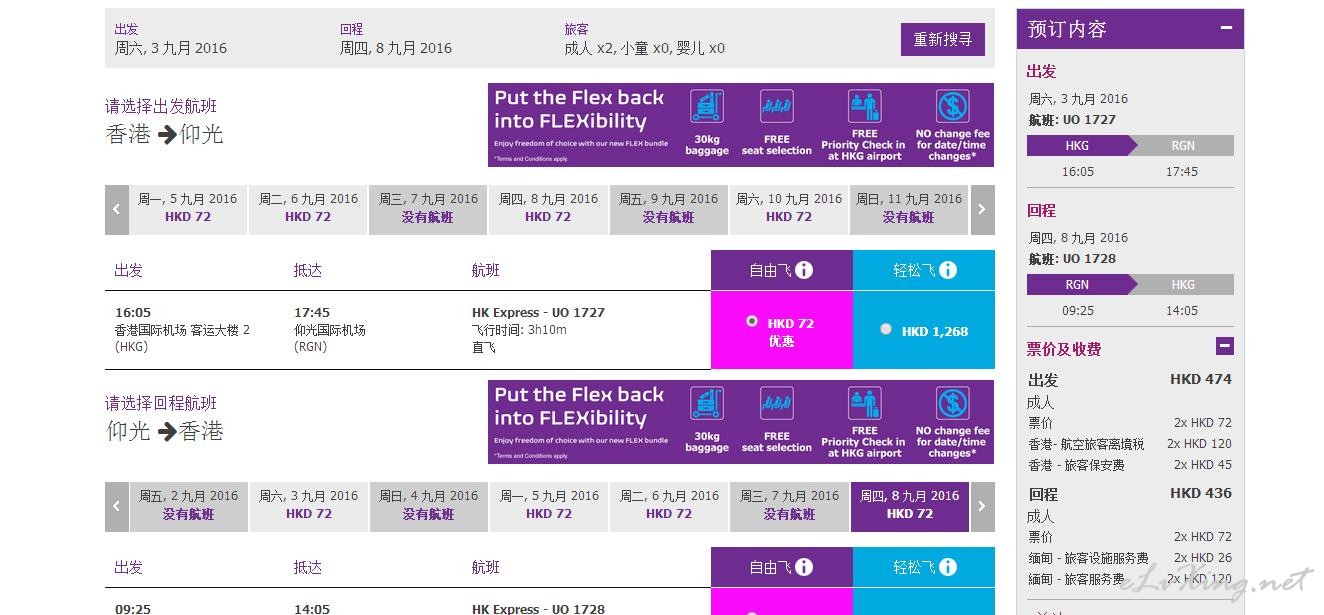Collapse the 票价及收费 section
Image resolution: width=1324 pixels, height=615 pixels.
point(1225,347)
